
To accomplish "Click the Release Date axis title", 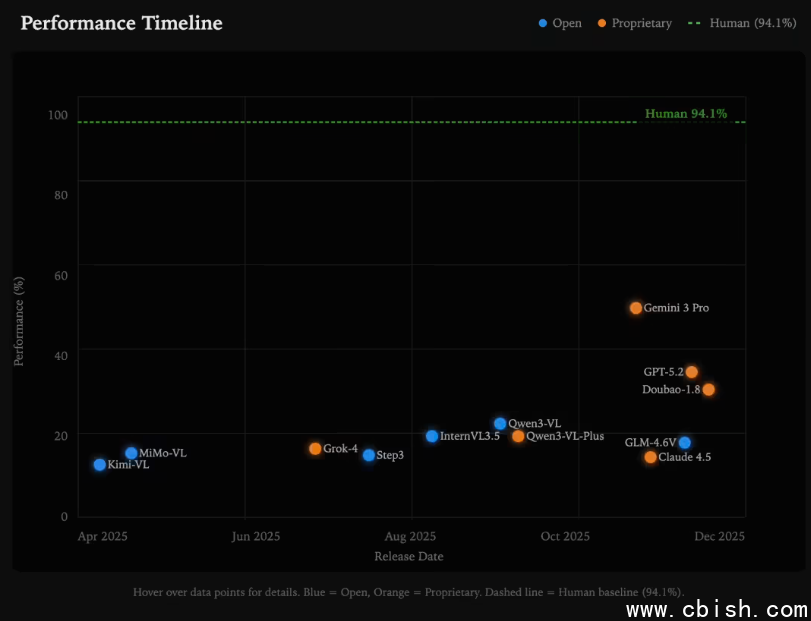I will (x=408, y=556).
